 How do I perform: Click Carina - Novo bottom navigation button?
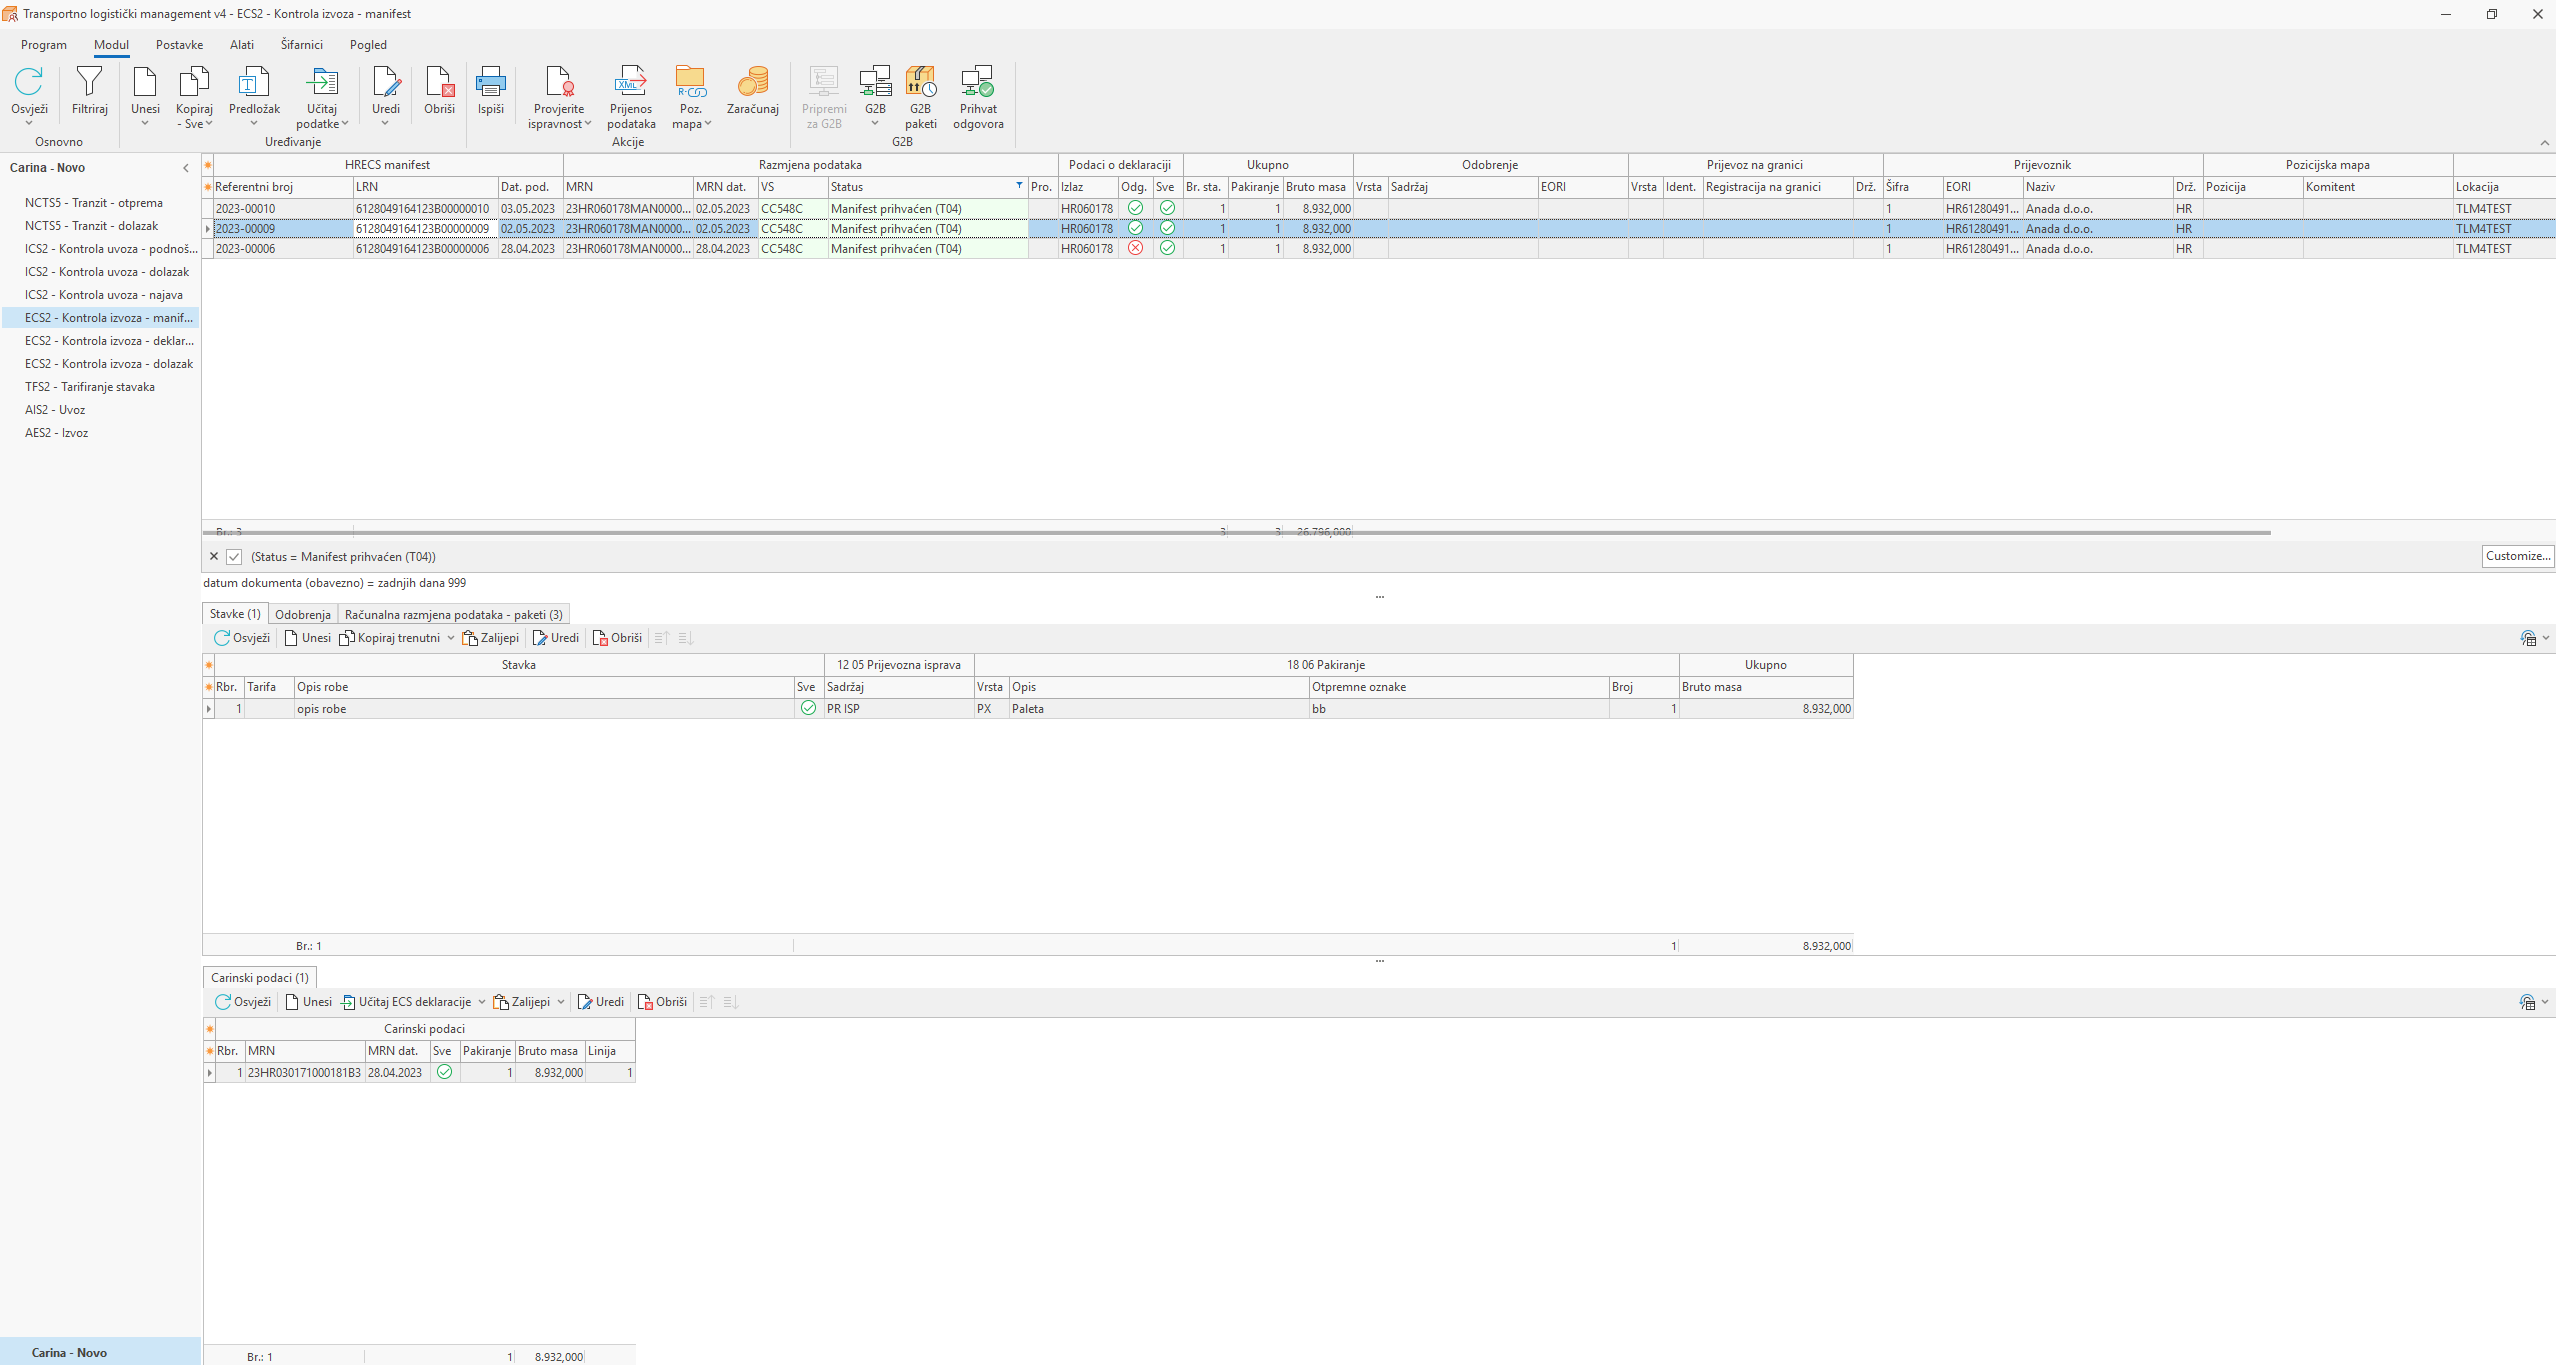pos(100,1352)
